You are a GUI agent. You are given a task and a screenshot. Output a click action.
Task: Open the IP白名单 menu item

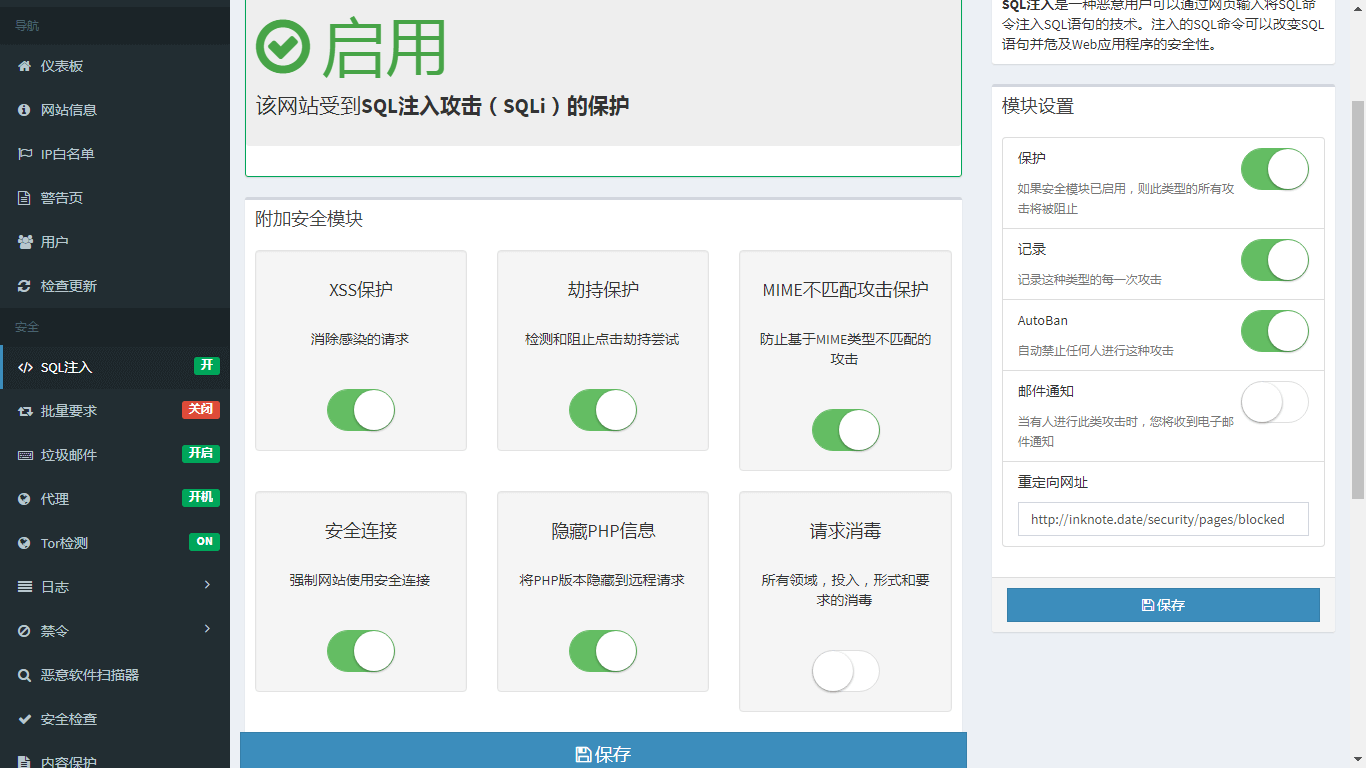pos(115,154)
